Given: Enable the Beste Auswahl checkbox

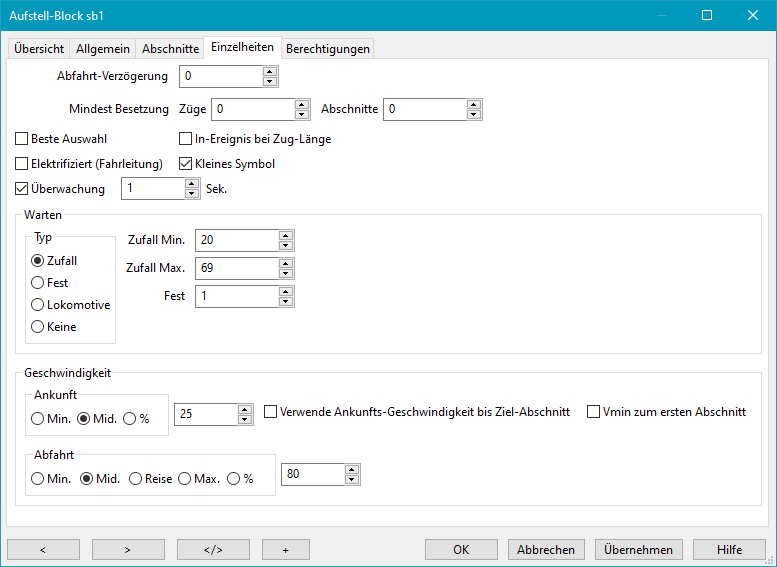Looking at the screenshot, I should pyautogui.click(x=23, y=139).
